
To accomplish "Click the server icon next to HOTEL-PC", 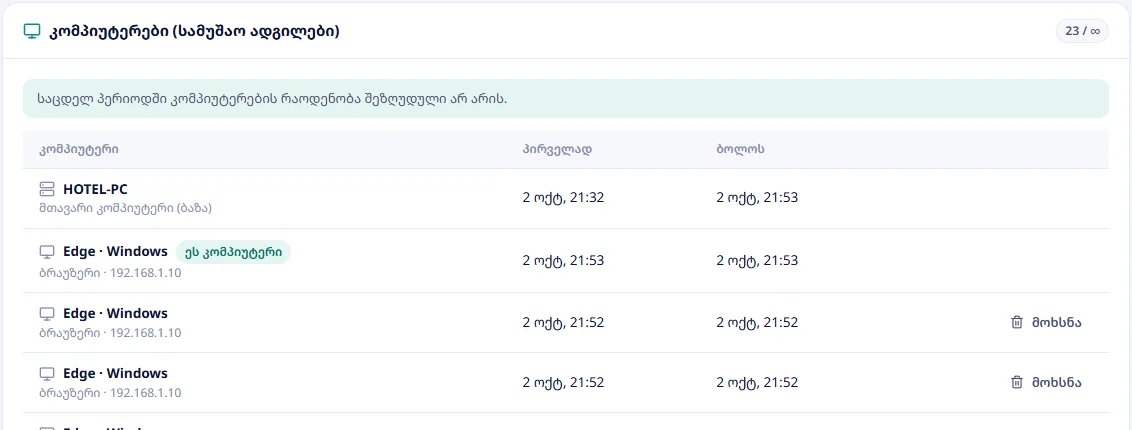I will (x=47, y=190).
